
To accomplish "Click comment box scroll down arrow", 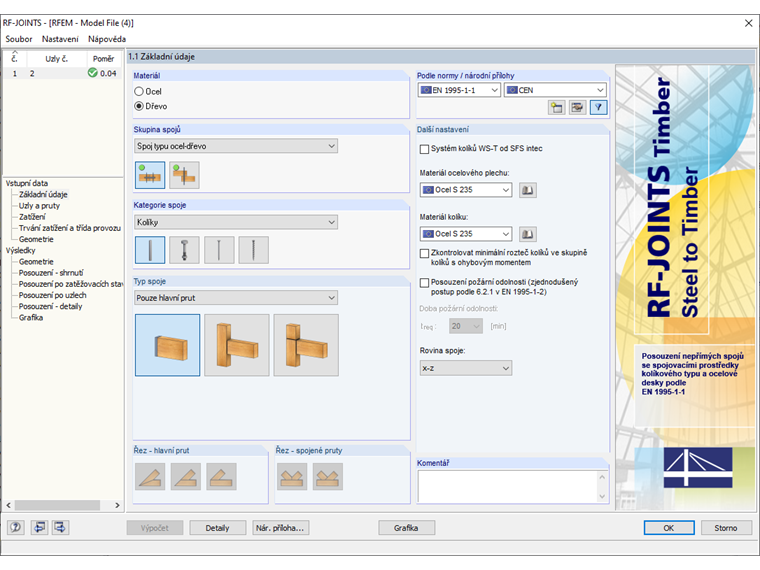I will [602, 496].
